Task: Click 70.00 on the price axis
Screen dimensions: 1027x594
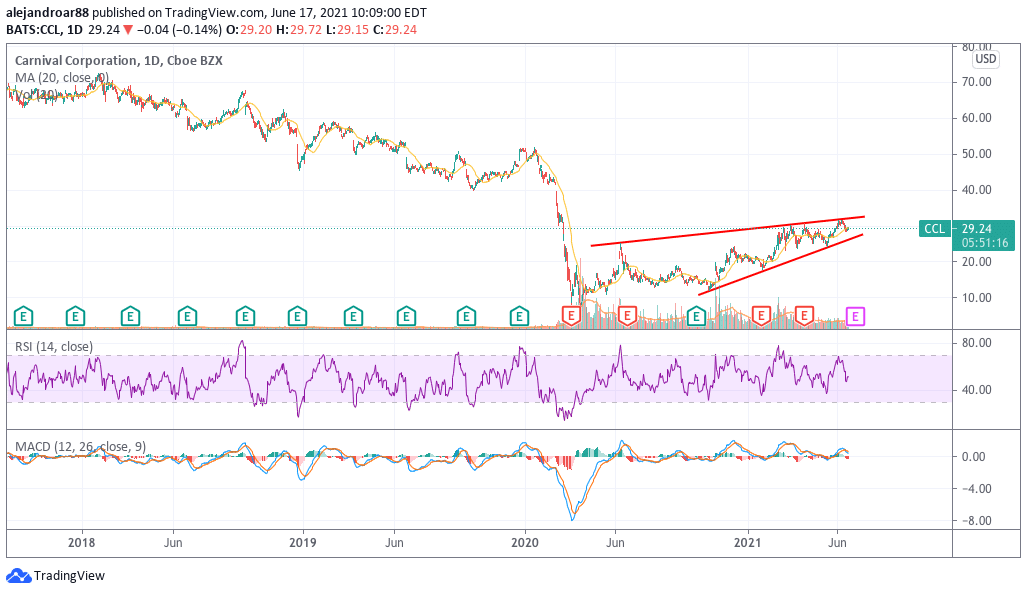Action: point(977,82)
